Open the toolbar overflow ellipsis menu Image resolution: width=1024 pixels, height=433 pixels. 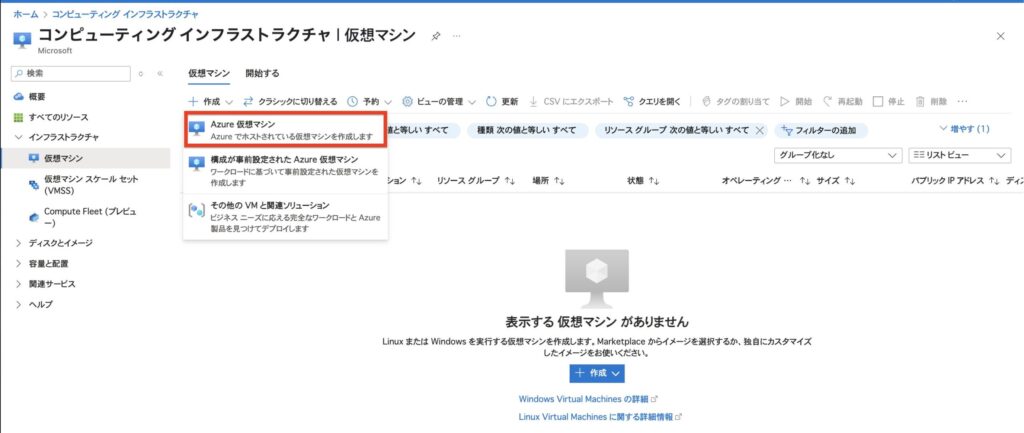tap(961, 102)
